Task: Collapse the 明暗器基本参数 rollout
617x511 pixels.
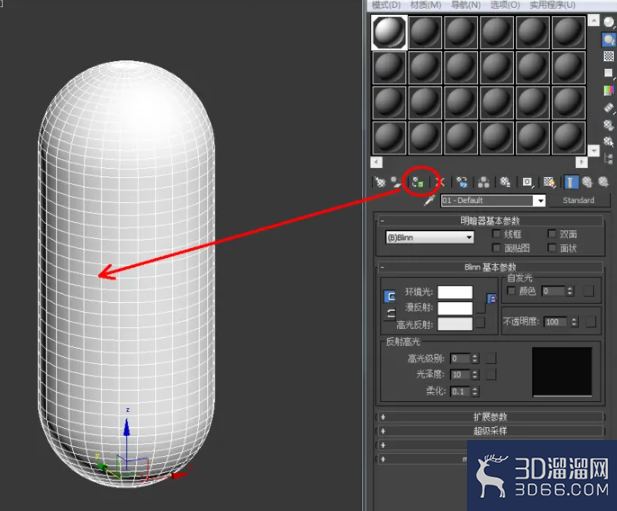Action: pyautogui.click(x=490, y=221)
